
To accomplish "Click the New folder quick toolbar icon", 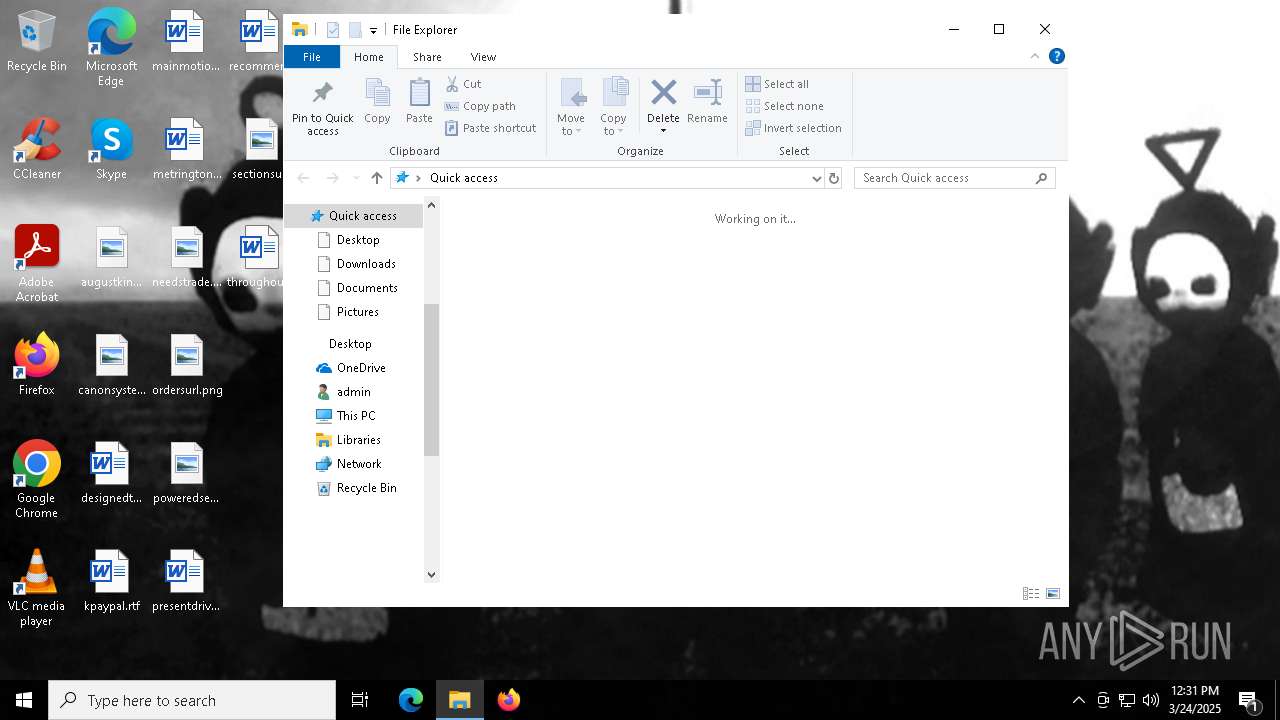I will coord(355,30).
